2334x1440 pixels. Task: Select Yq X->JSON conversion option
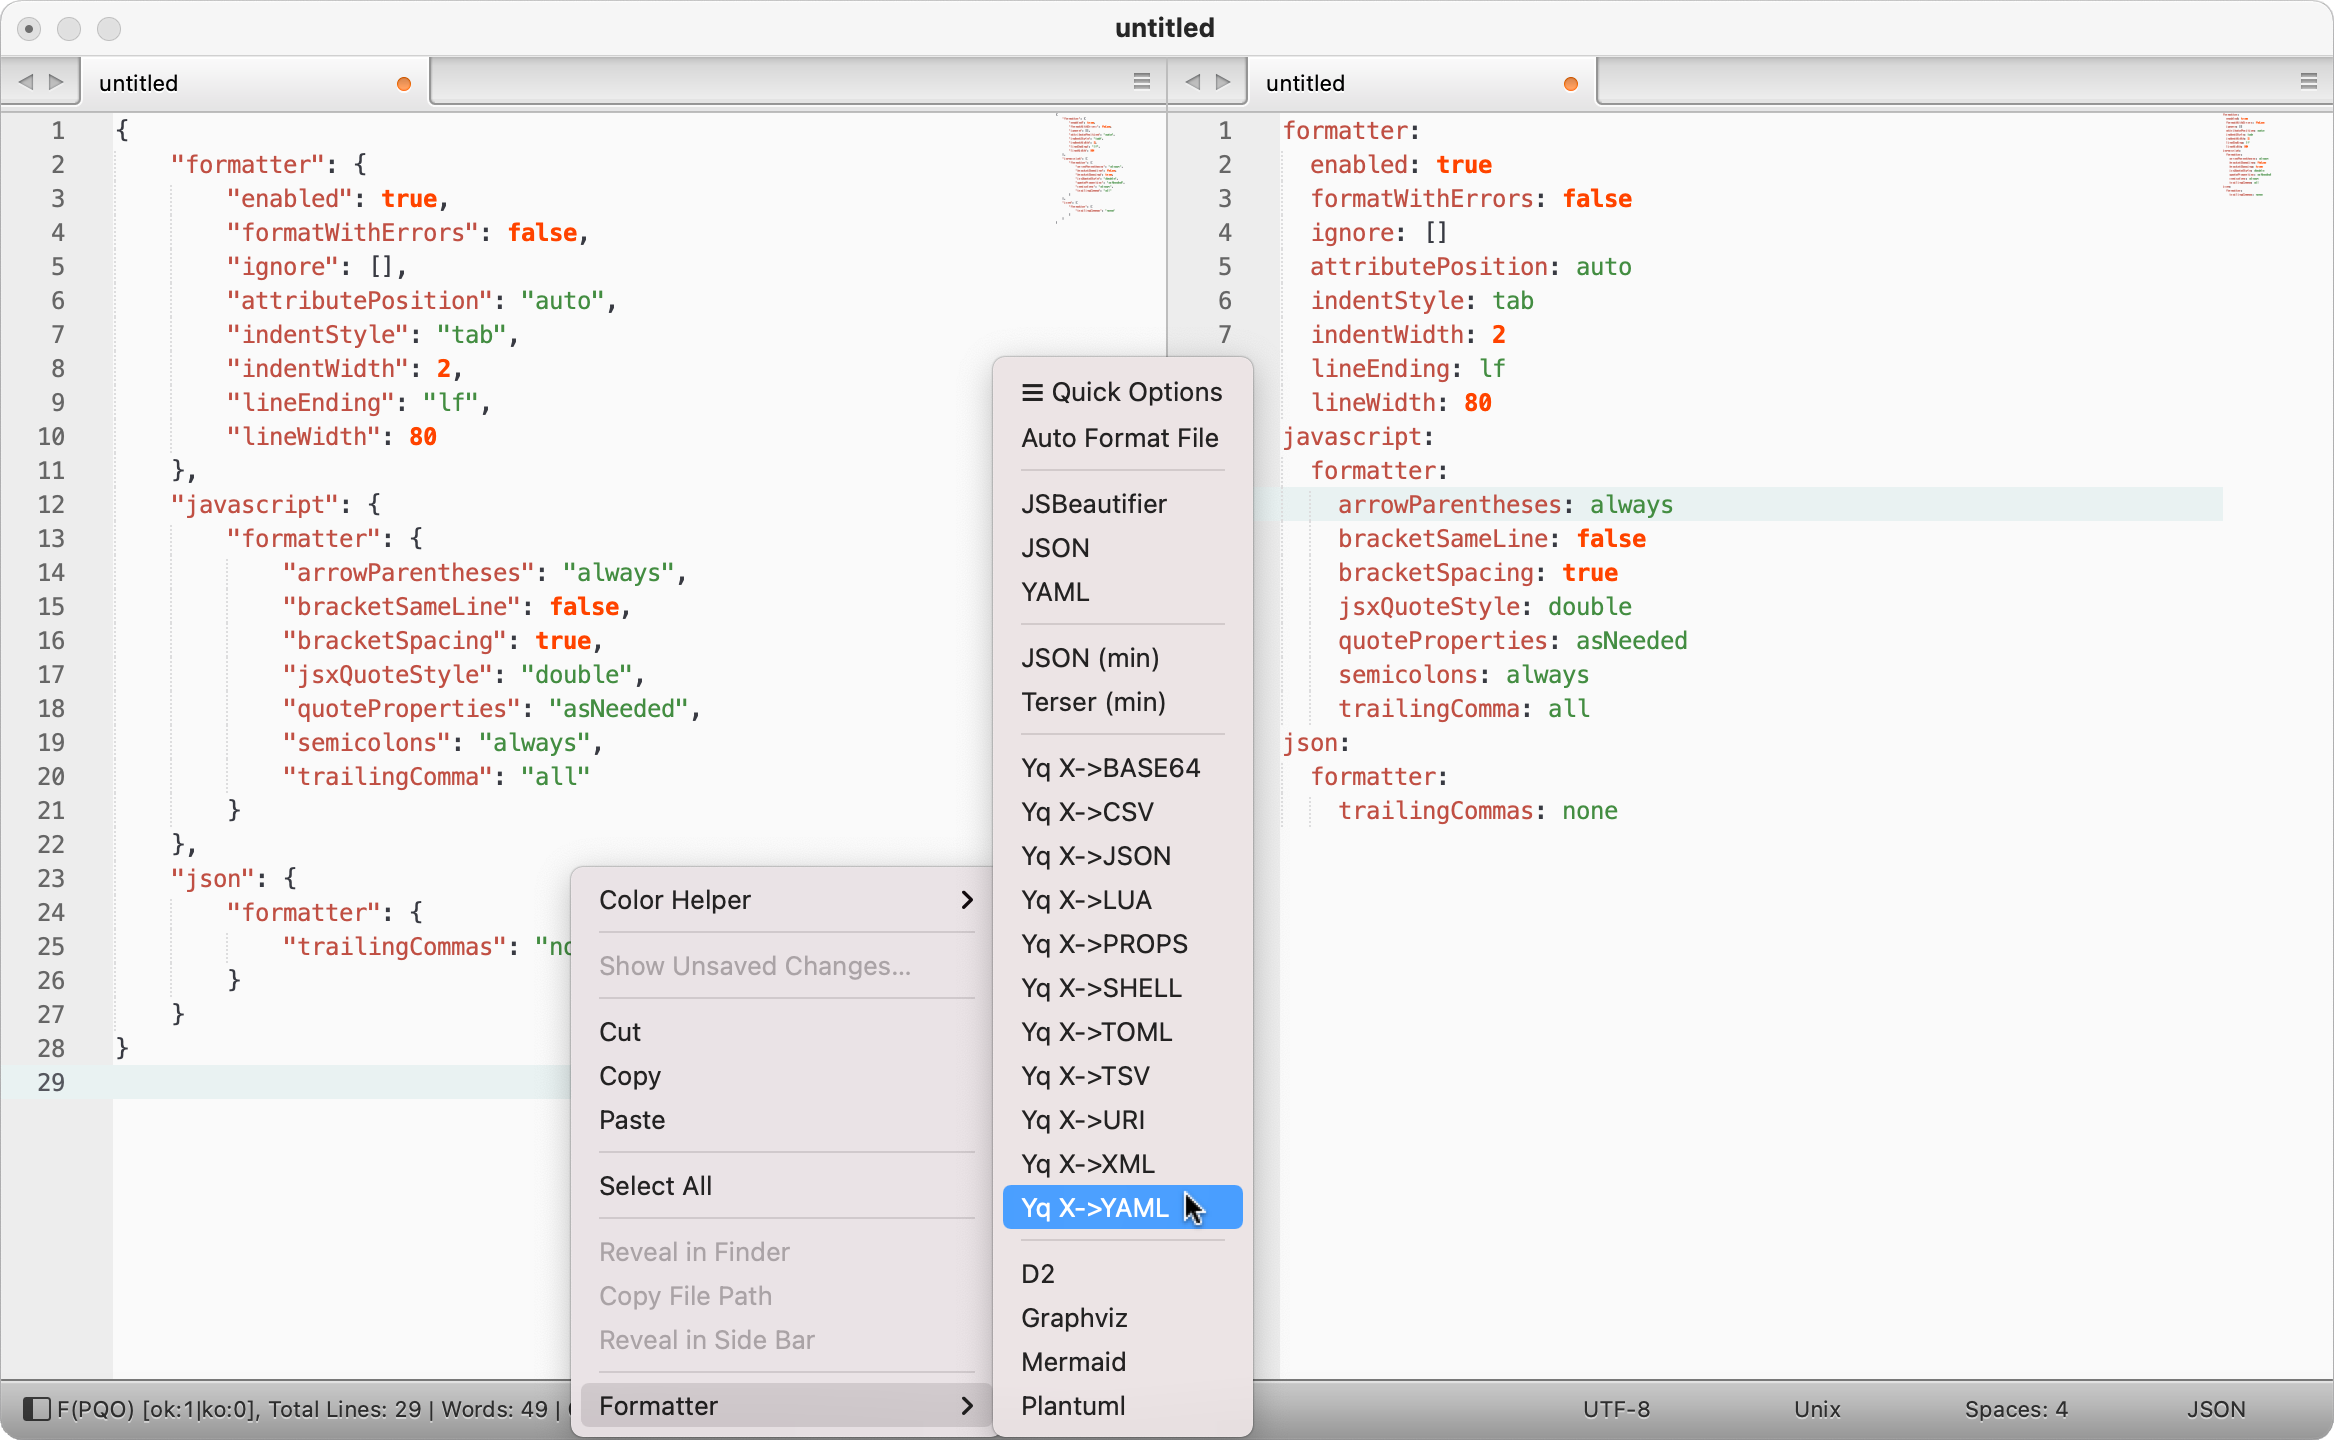click(1095, 855)
